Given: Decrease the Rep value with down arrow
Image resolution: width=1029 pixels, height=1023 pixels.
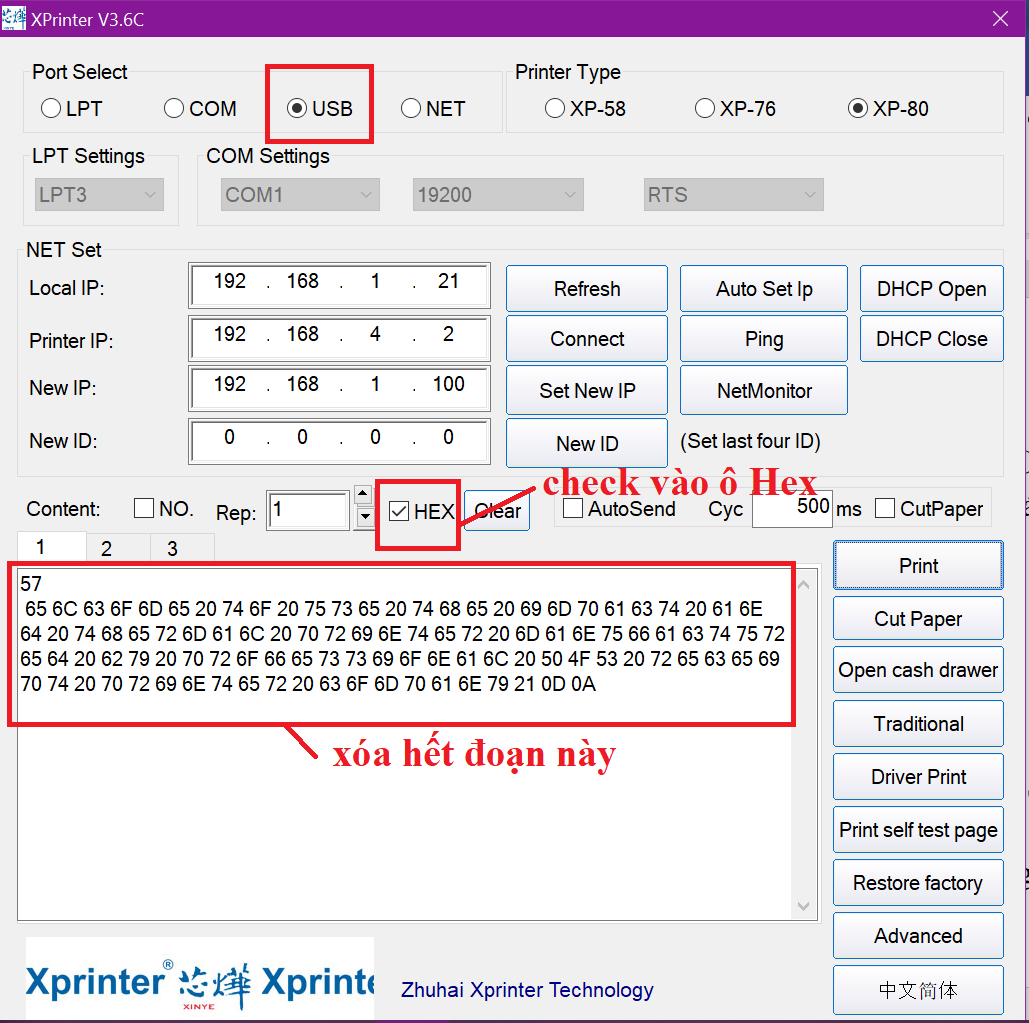Looking at the screenshot, I should click(x=363, y=517).
